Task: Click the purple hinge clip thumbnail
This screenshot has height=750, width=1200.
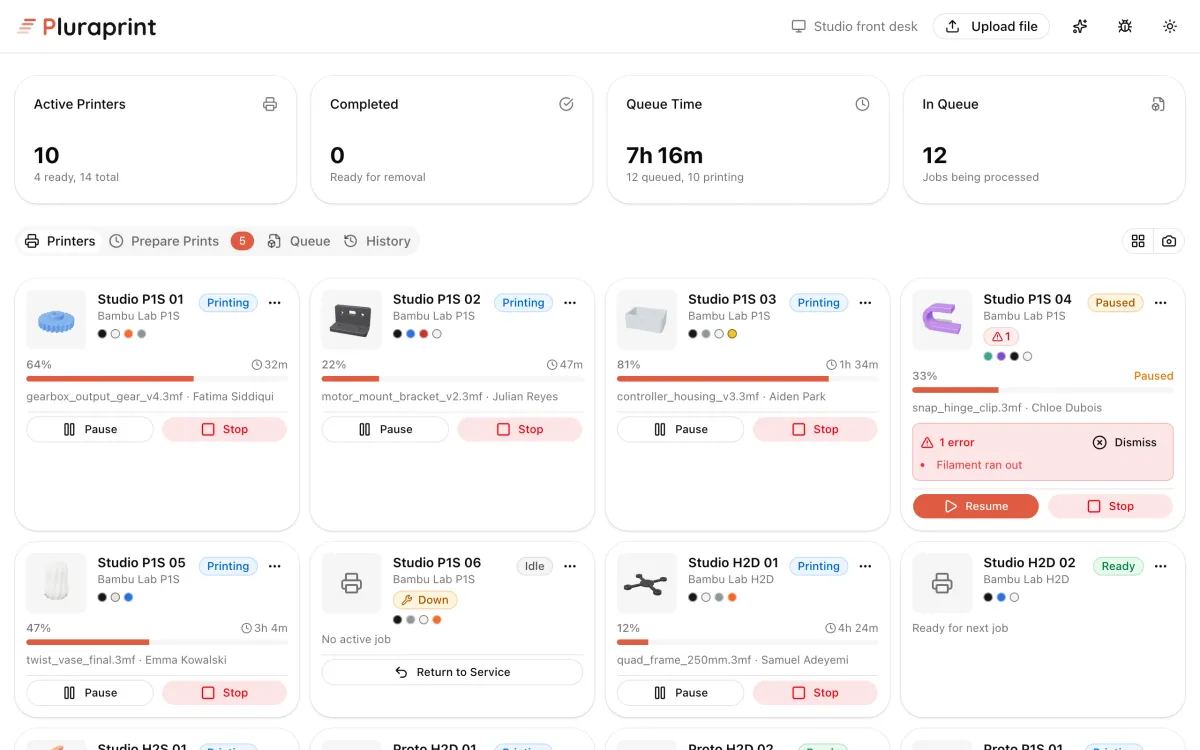Action: [942, 320]
